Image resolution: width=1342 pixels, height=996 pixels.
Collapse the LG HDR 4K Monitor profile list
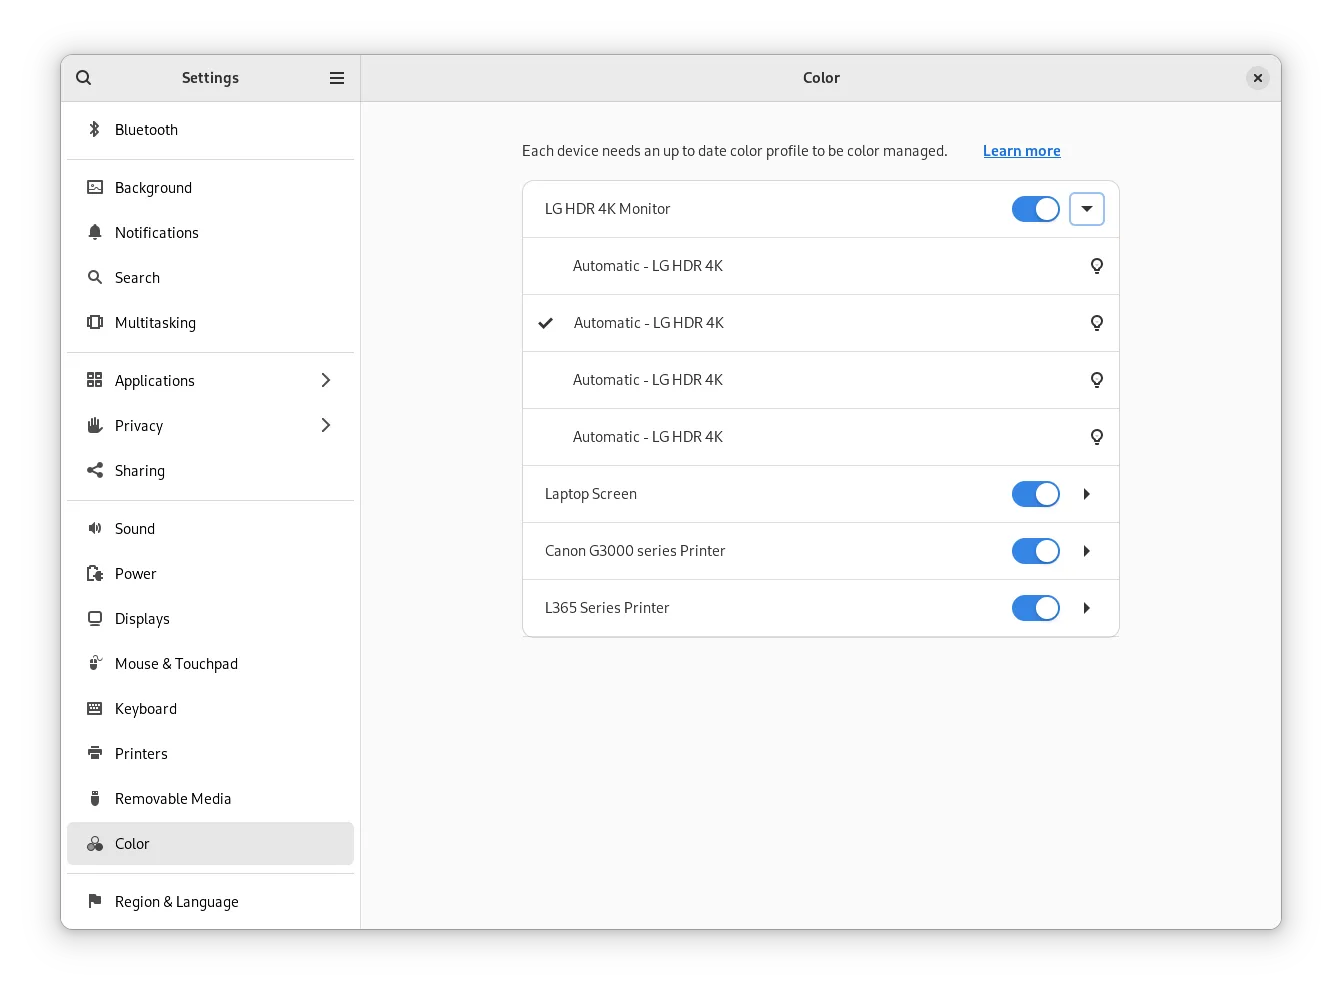coord(1086,209)
